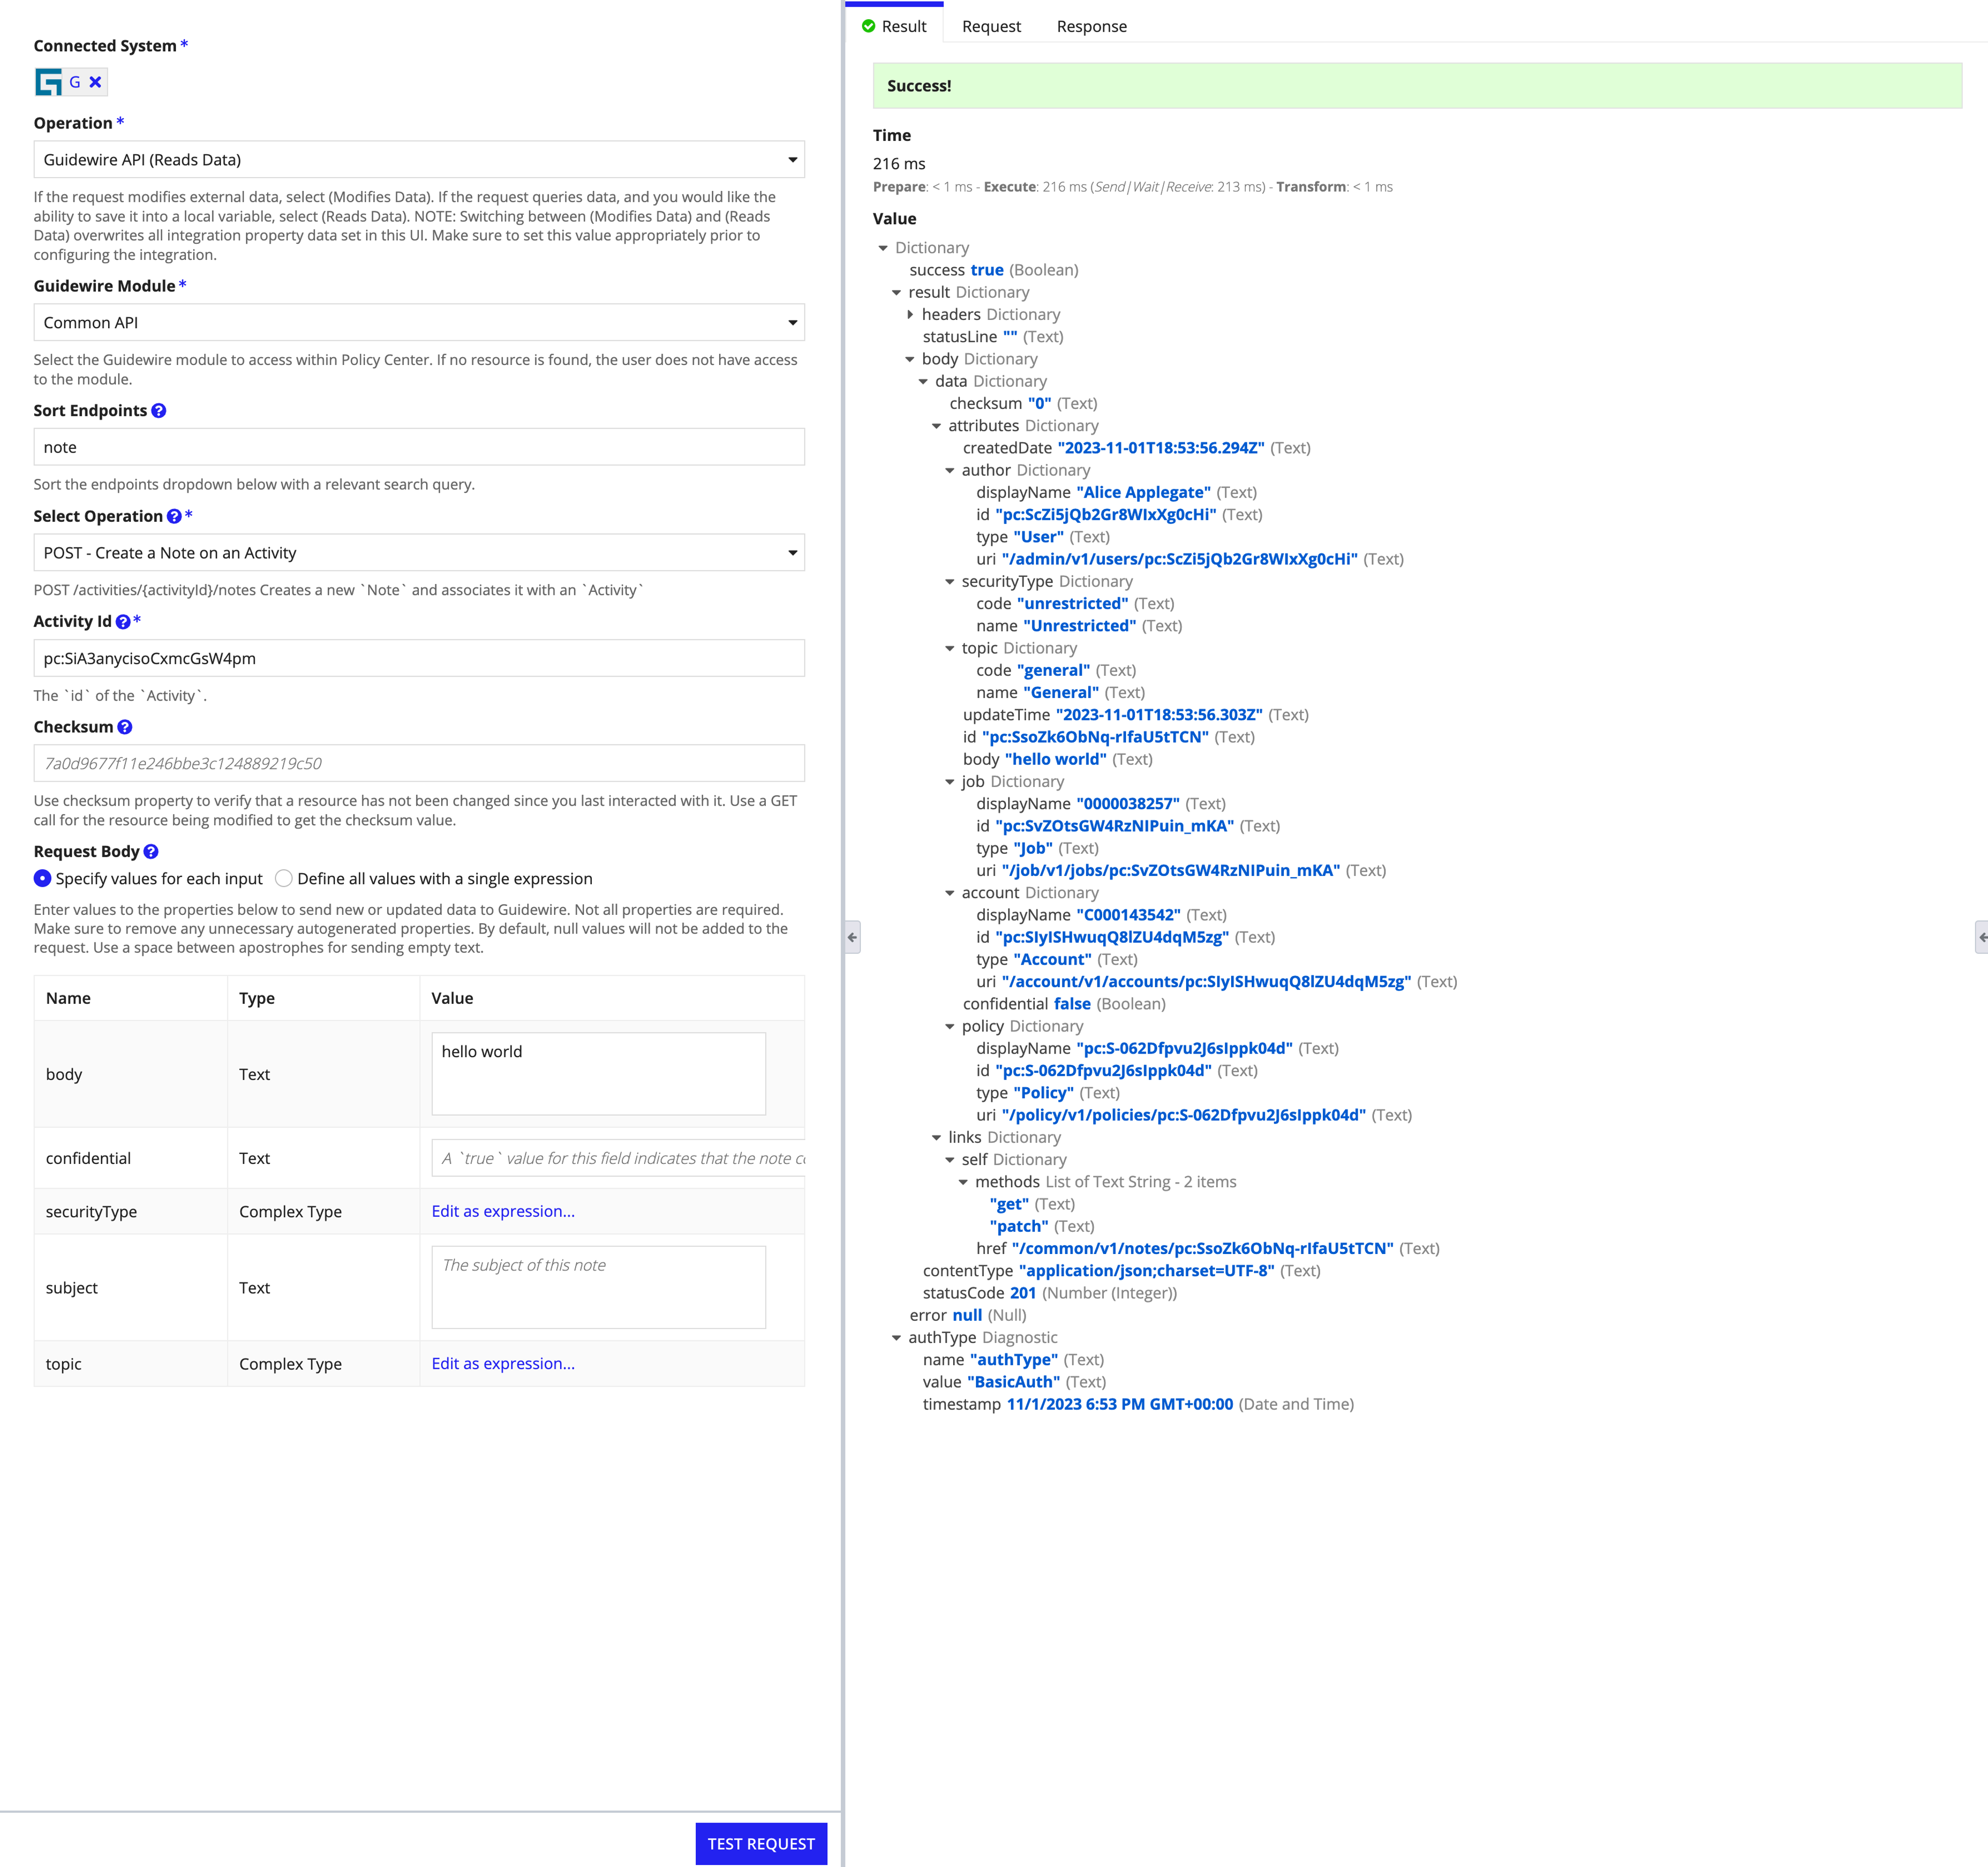
Task: Collapse left pane using splitter arrow
Action: click(852, 937)
